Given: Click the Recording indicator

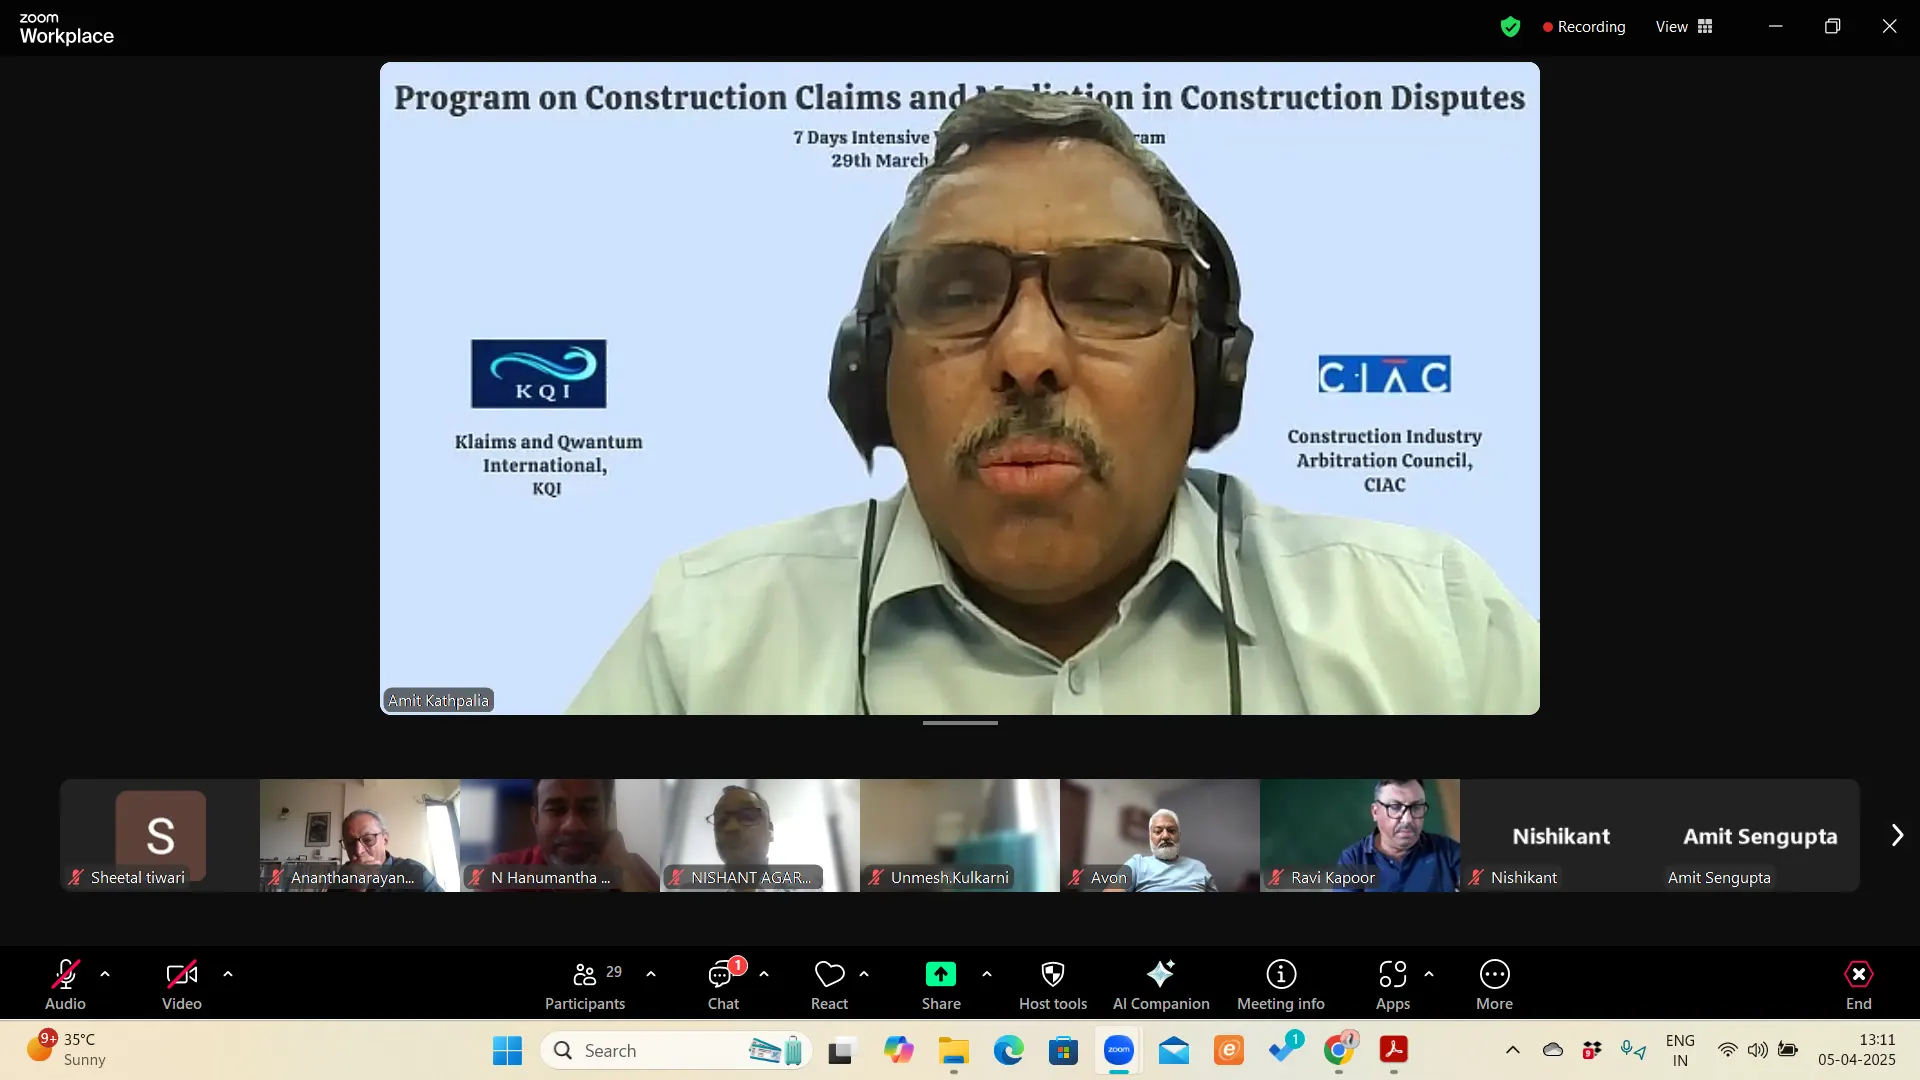Looking at the screenshot, I should (1584, 27).
